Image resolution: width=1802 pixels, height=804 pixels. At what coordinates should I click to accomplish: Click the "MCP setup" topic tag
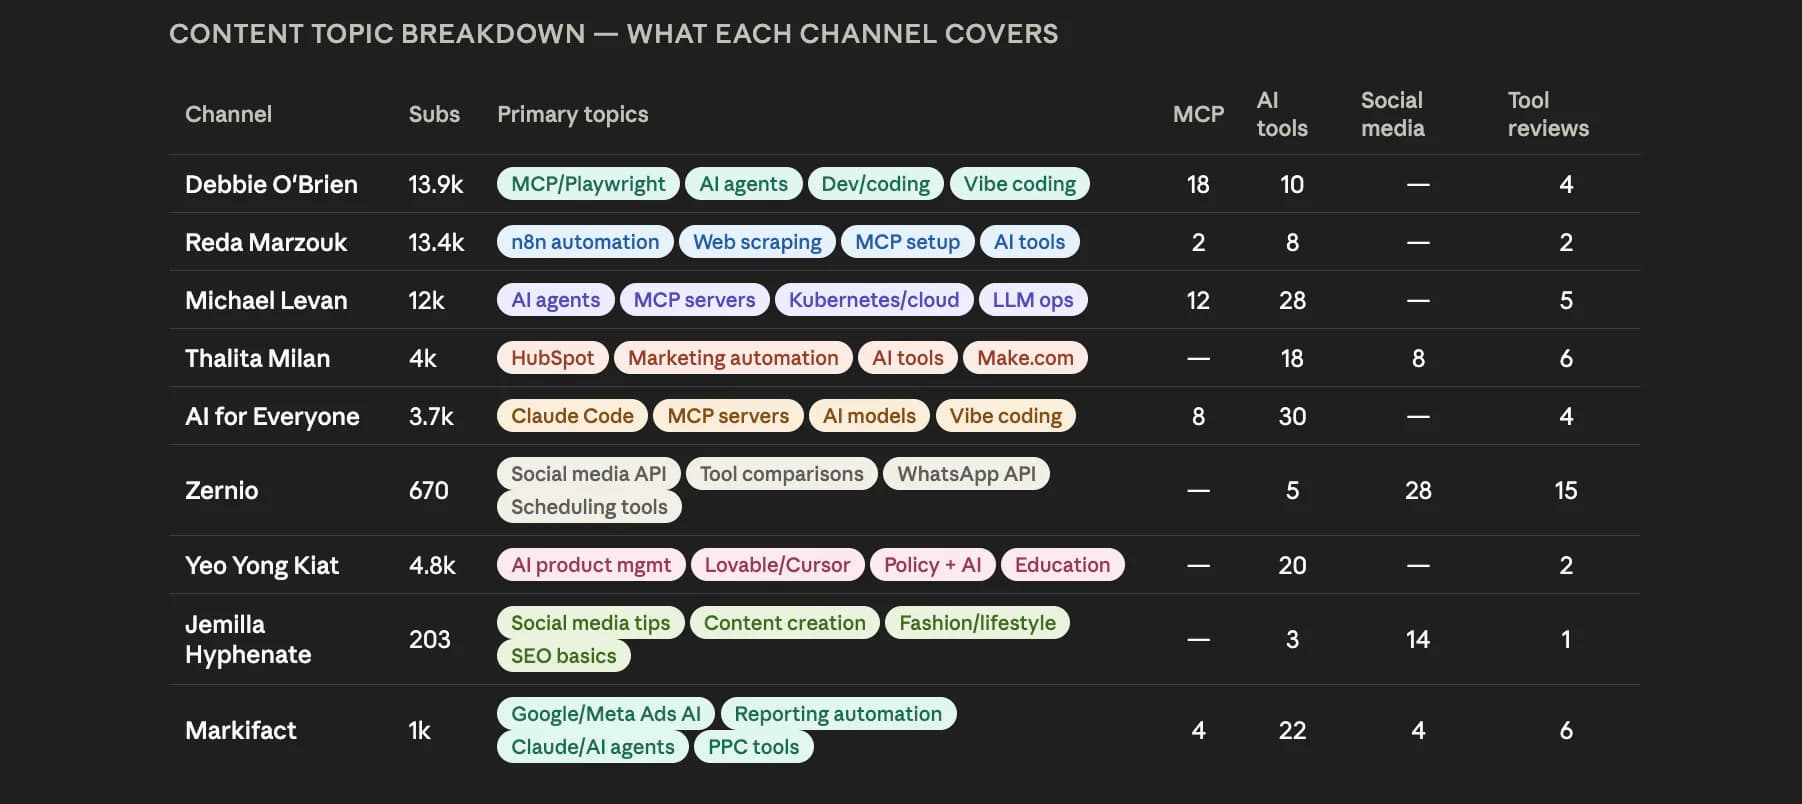(x=907, y=242)
